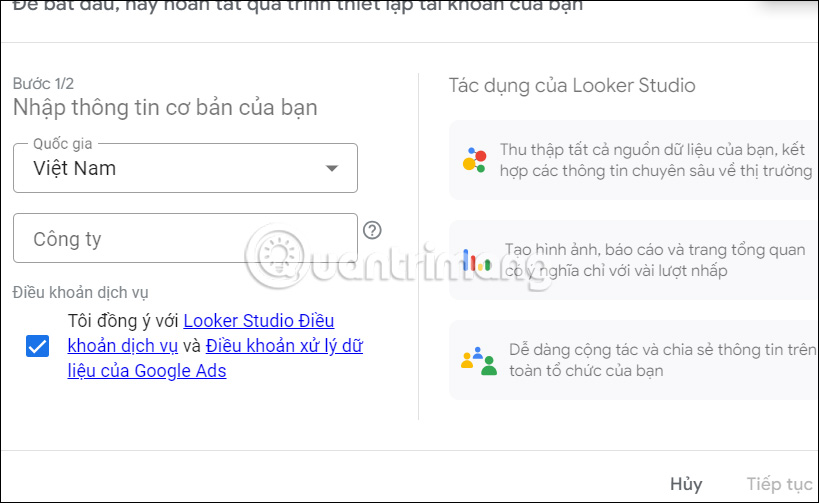Click the help icon beside Công ty field

(x=372, y=230)
